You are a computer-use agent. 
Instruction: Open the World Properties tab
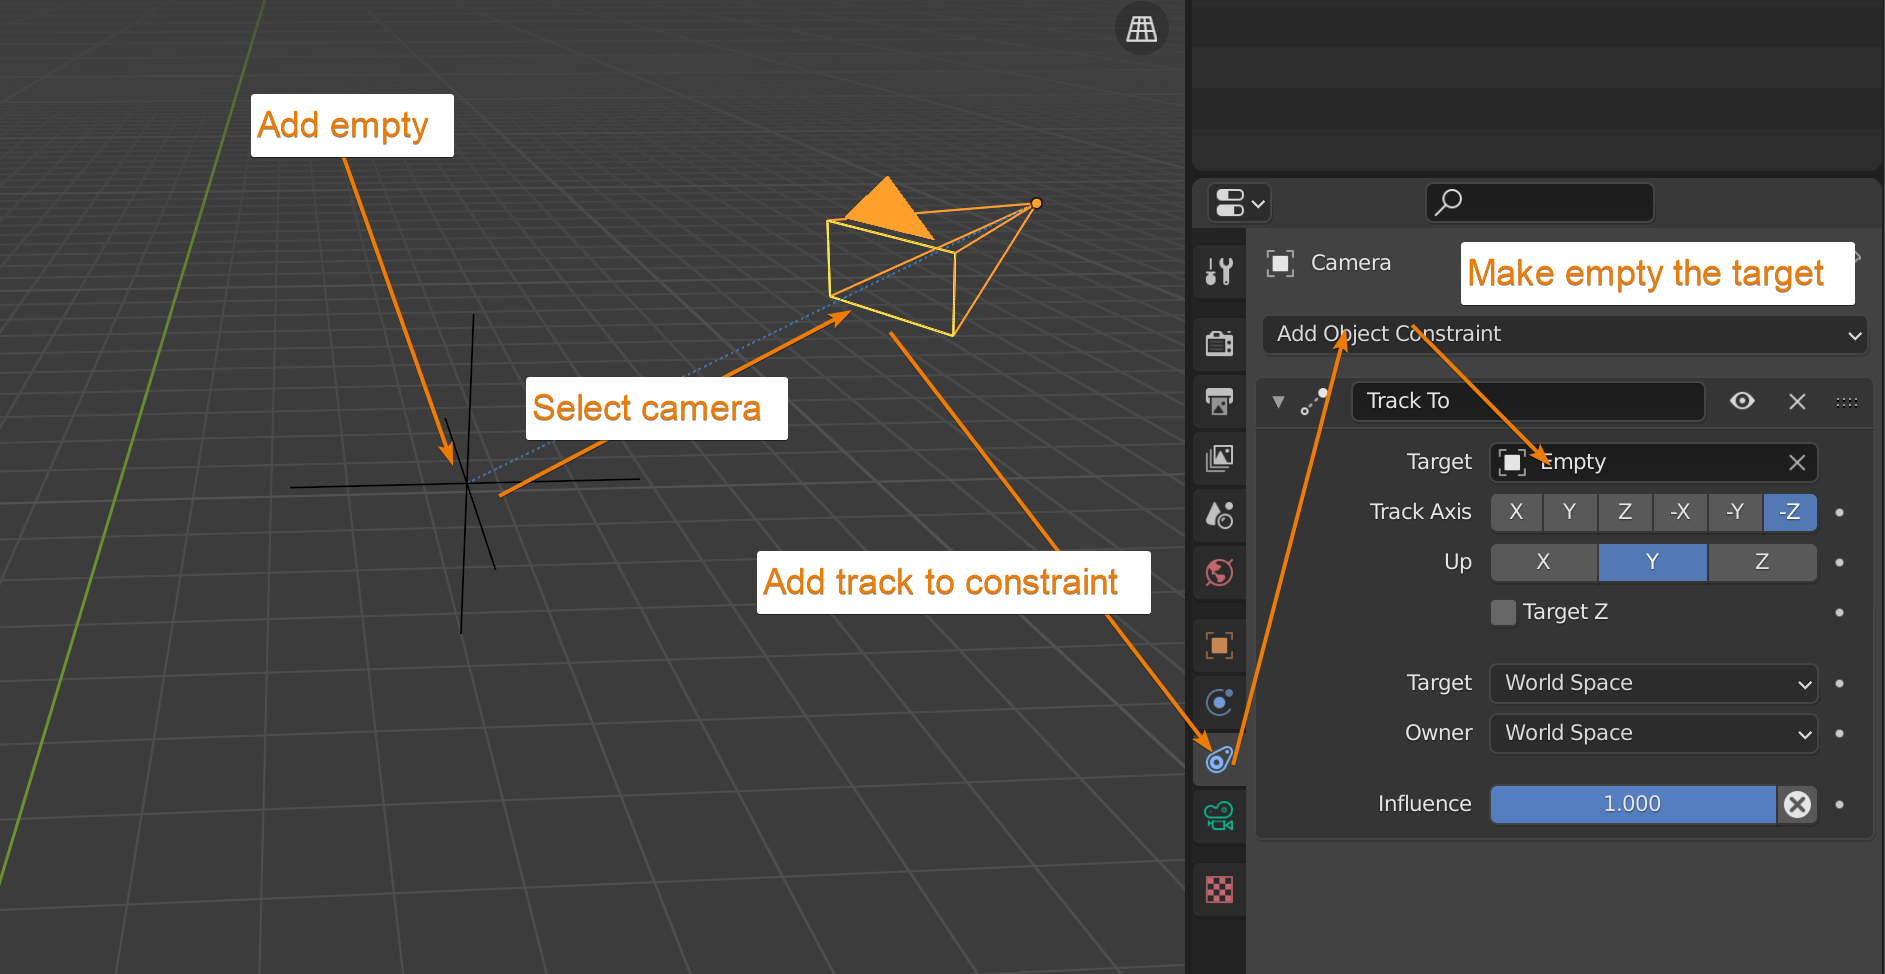click(x=1219, y=571)
